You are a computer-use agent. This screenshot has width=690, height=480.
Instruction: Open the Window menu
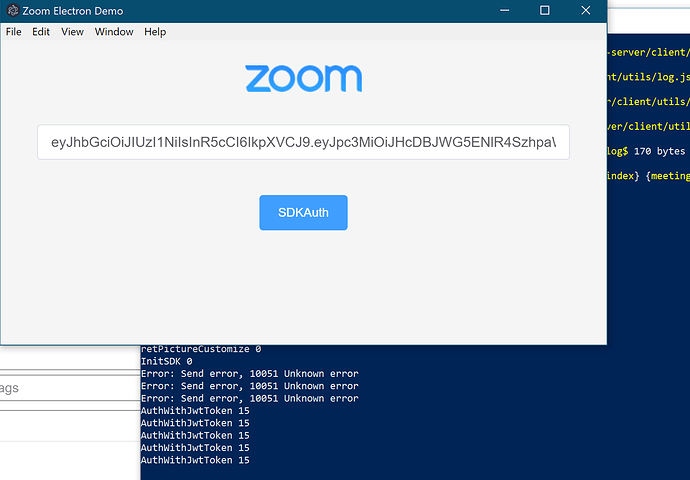coord(114,32)
